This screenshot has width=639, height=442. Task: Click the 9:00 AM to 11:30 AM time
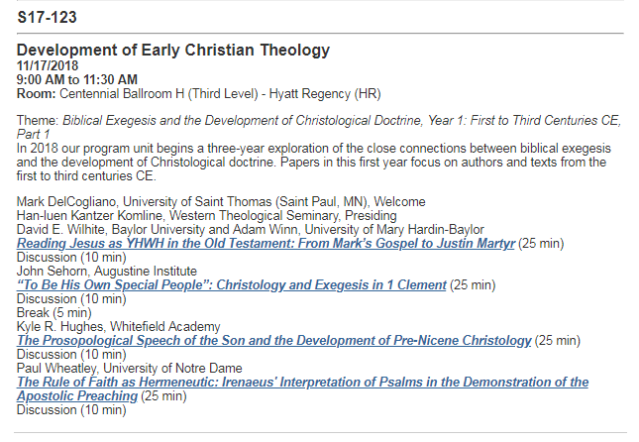tap(77, 79)
